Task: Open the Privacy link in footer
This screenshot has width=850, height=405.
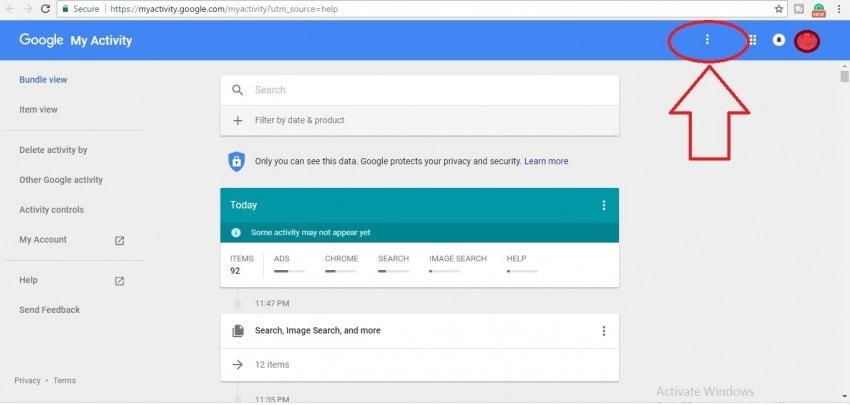Action: 27,381
